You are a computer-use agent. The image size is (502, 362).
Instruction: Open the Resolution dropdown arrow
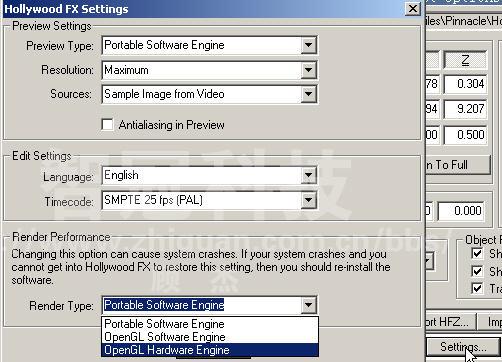point(308,70)
